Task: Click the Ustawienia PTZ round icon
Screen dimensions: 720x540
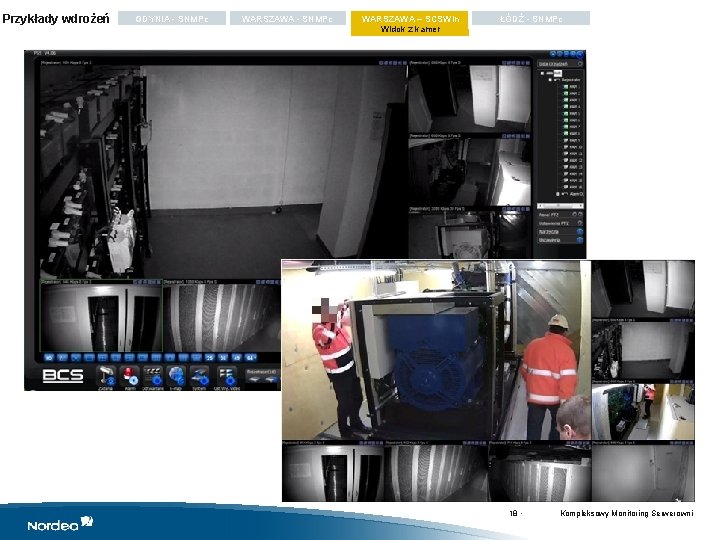Action: 580,223
